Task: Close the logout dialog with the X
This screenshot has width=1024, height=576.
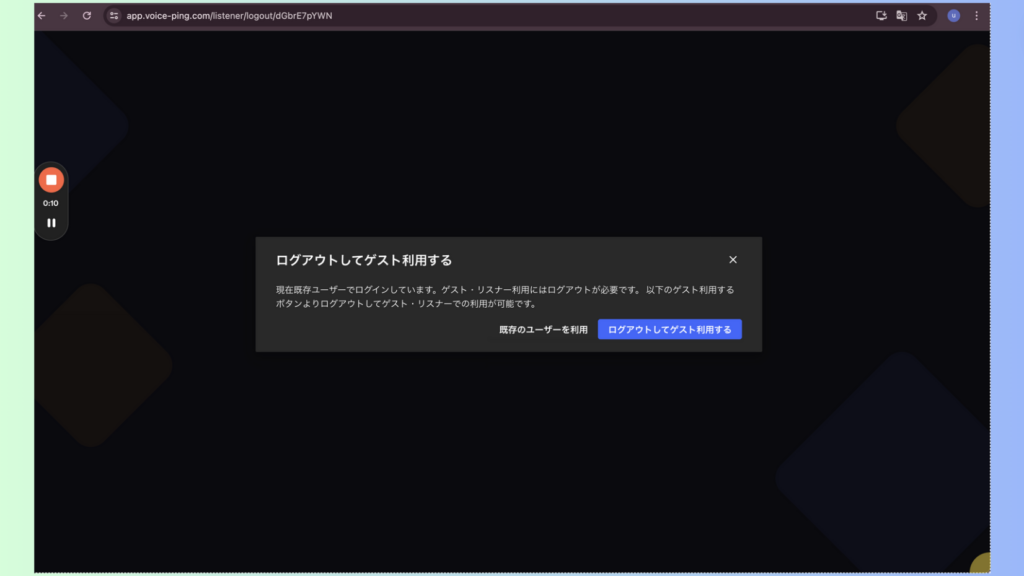Action: [x=733, y=259]
